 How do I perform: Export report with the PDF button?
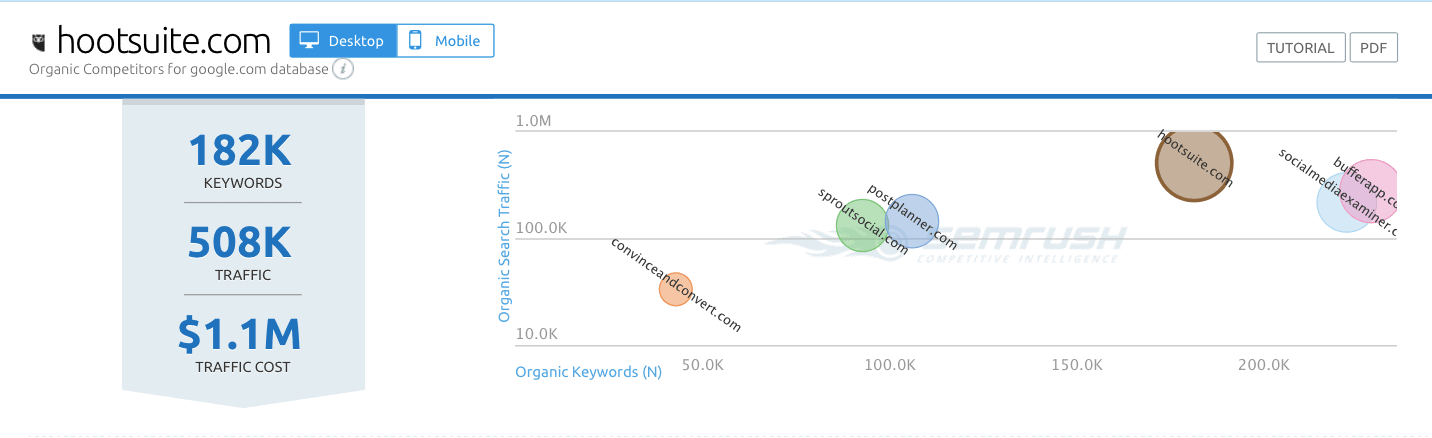(1373, 48)
